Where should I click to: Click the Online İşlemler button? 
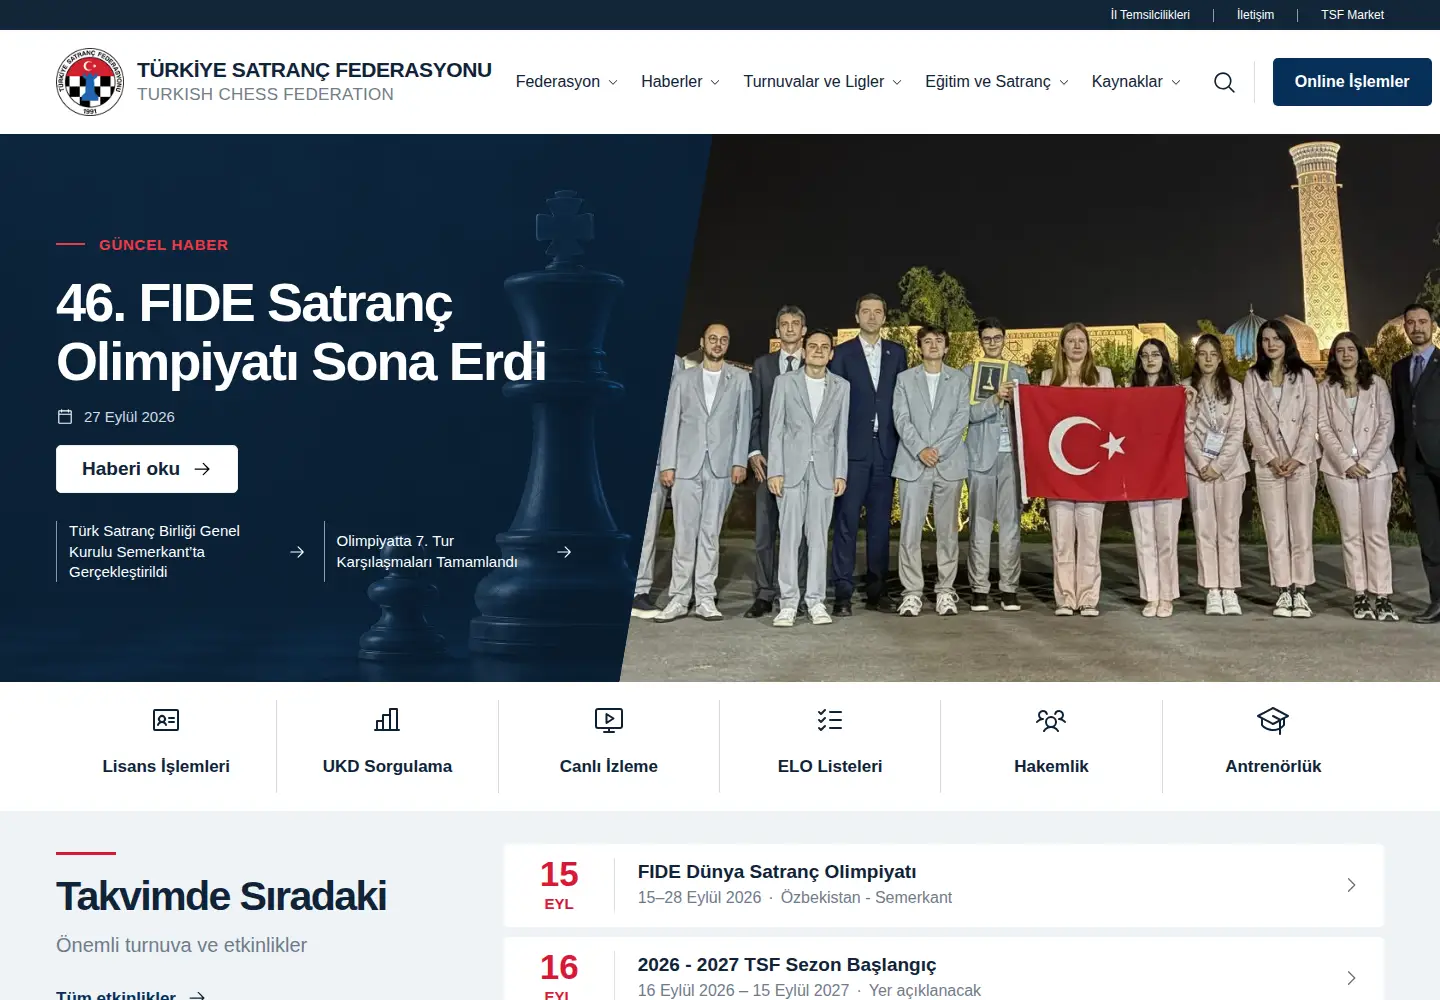(x=1352, y=82)
